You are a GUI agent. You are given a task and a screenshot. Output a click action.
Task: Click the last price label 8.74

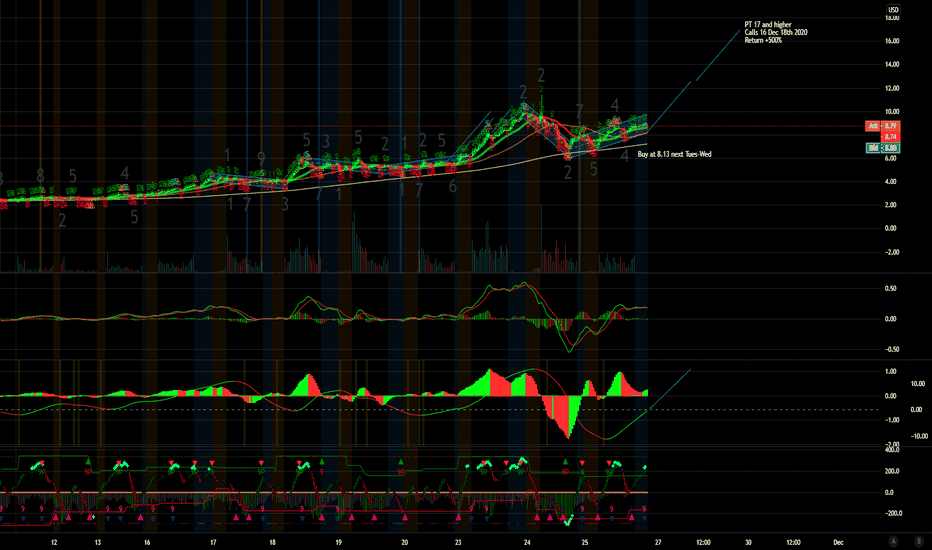click(890, 137)
